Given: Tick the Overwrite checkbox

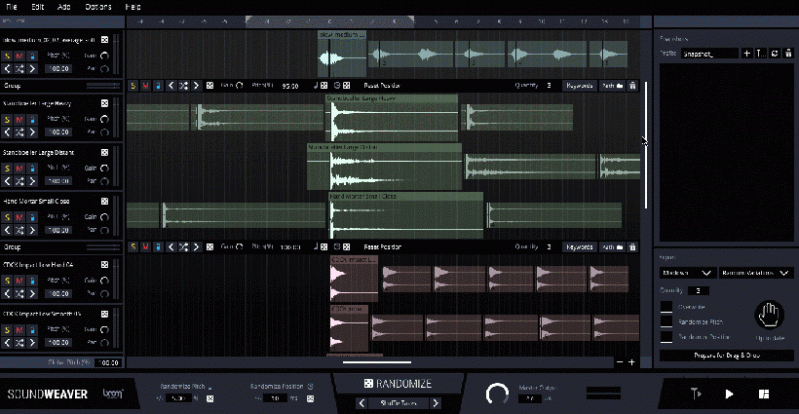Looking at the screenshot, I should (667, 307).
